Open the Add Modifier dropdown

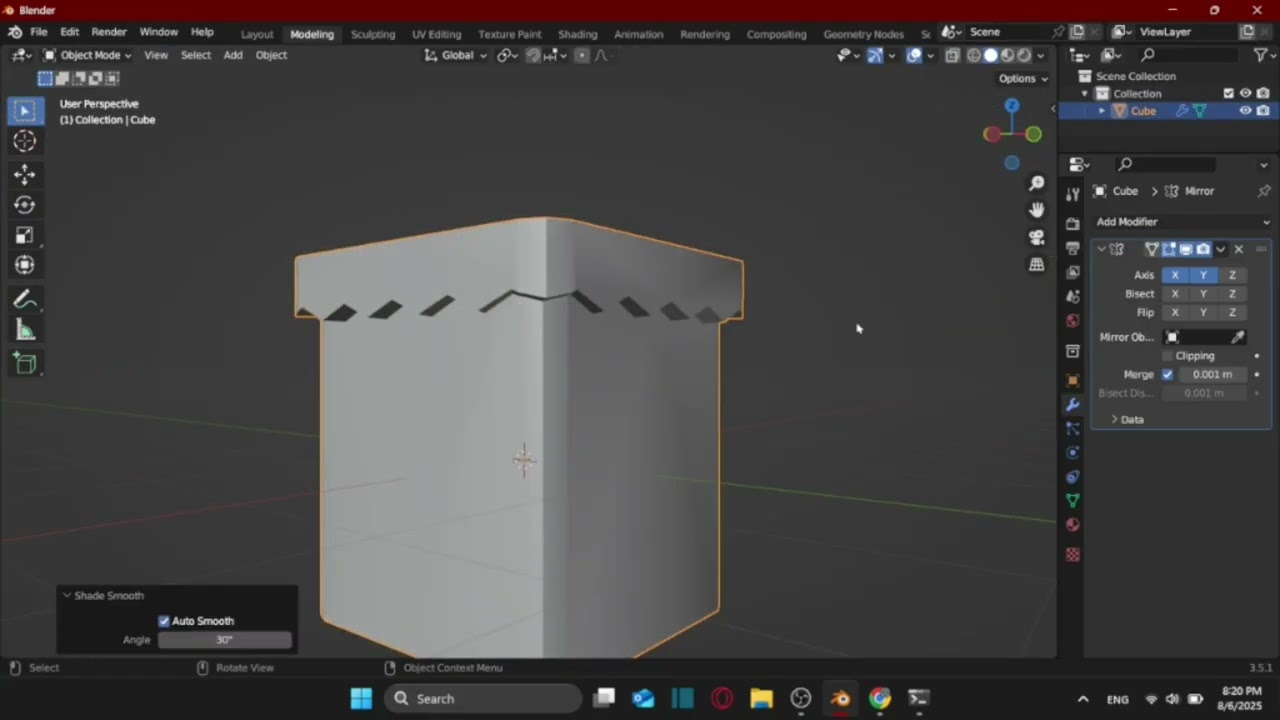pyautogui.click(x=1182, y=222)
